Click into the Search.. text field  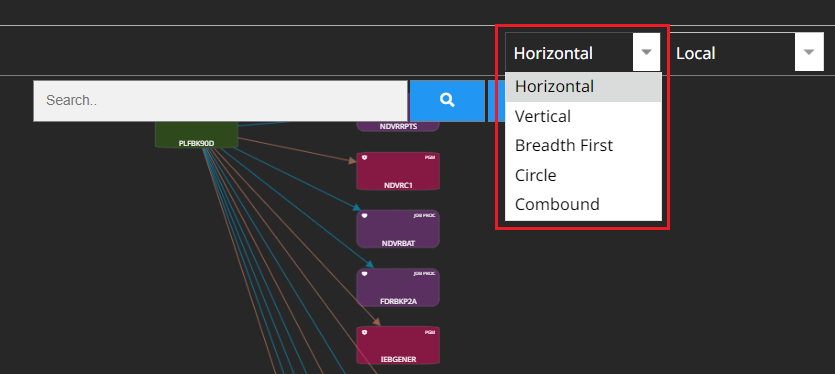click(x=220, y=101)
